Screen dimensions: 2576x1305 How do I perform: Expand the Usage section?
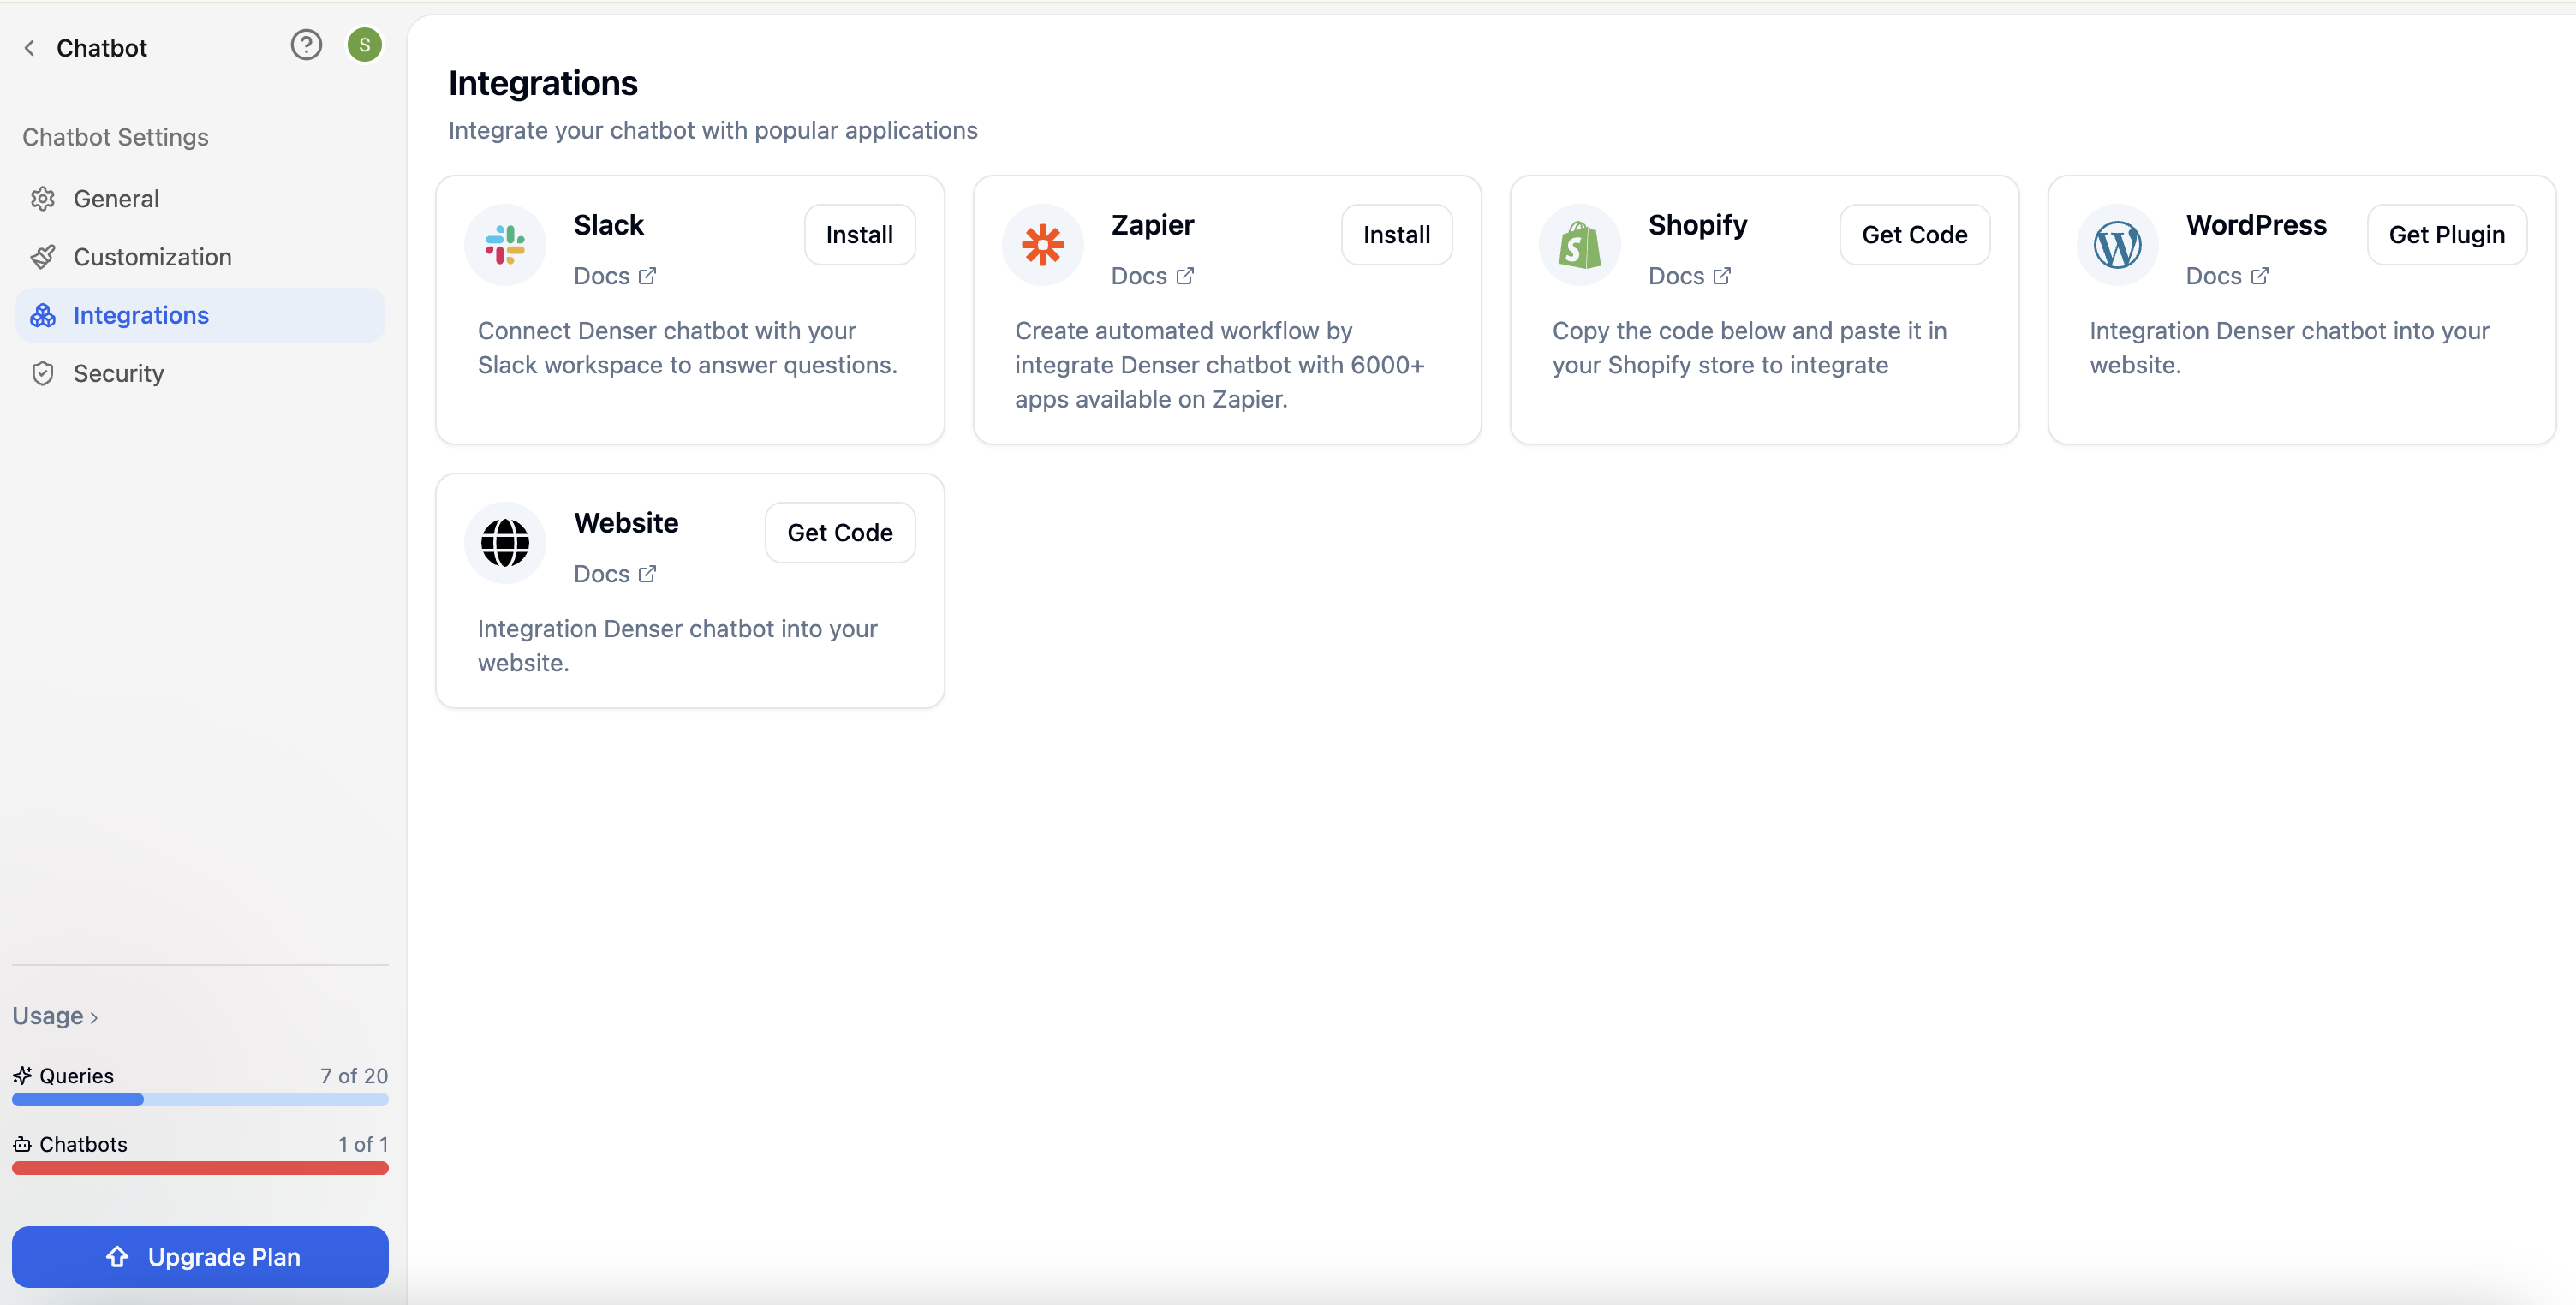[x=55, y=1014]
